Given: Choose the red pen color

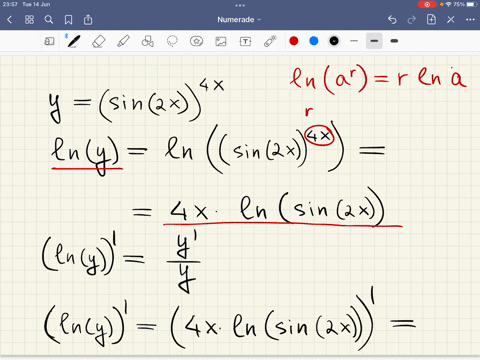Looking at the screenshot, I should (x=294, y=41).
